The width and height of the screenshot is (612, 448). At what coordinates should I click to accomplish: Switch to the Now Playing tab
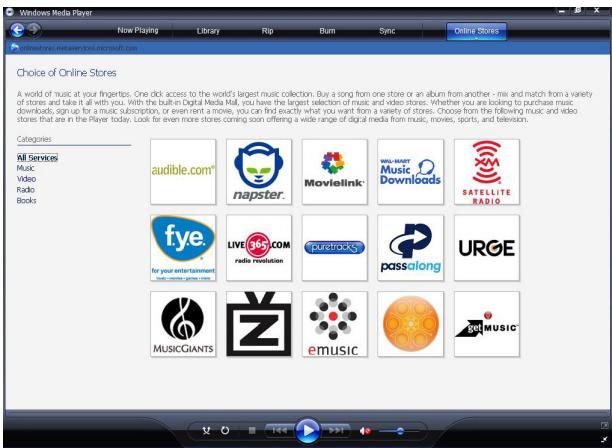(x=138, y=30)
